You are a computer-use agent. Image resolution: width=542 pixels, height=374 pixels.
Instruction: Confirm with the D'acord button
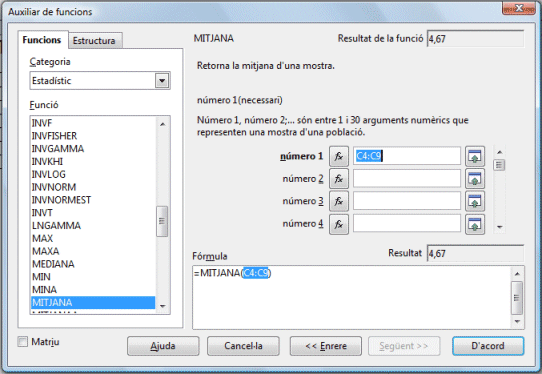coord(488,346)
